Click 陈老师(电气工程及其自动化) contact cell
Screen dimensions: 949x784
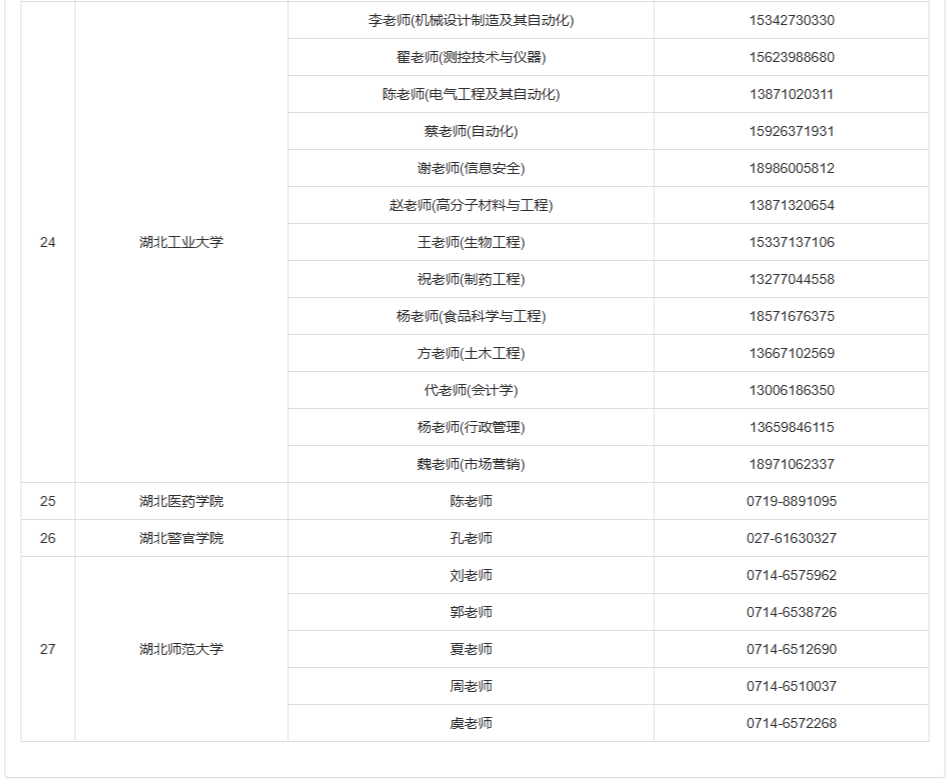(x=471, y=94)
